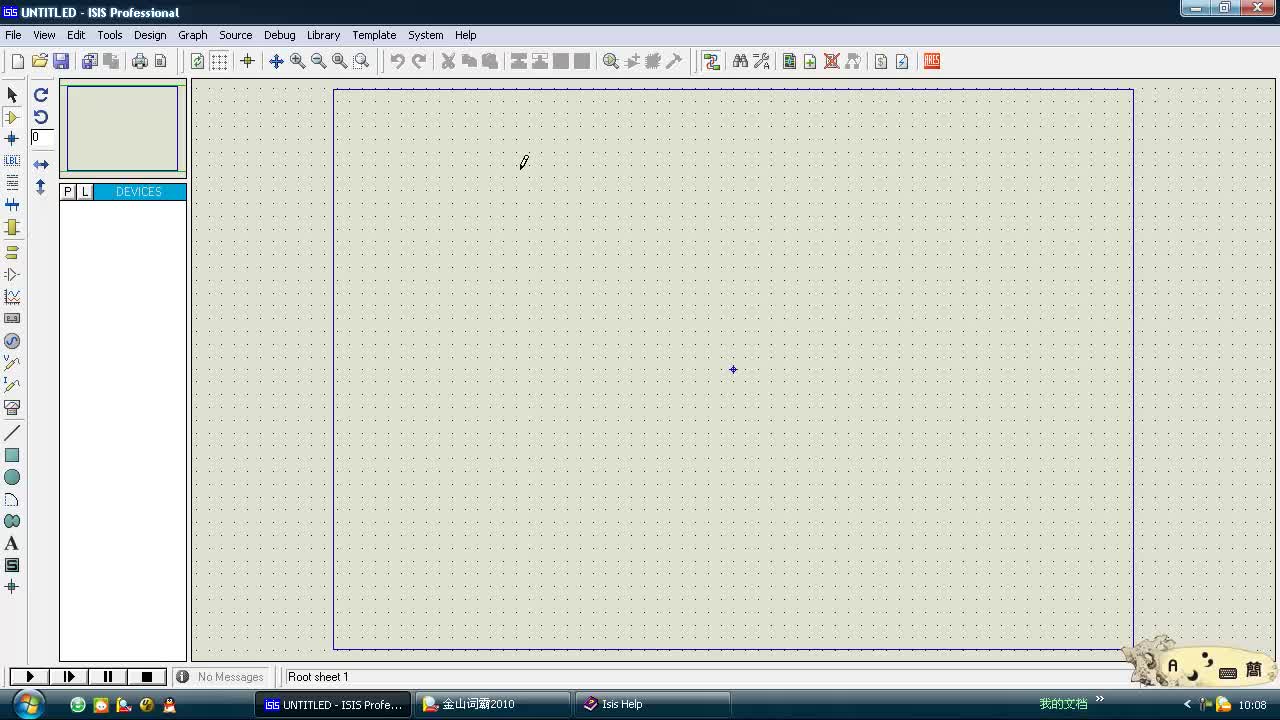Select the 2D Closed Path tool

(x=12, y=521)
